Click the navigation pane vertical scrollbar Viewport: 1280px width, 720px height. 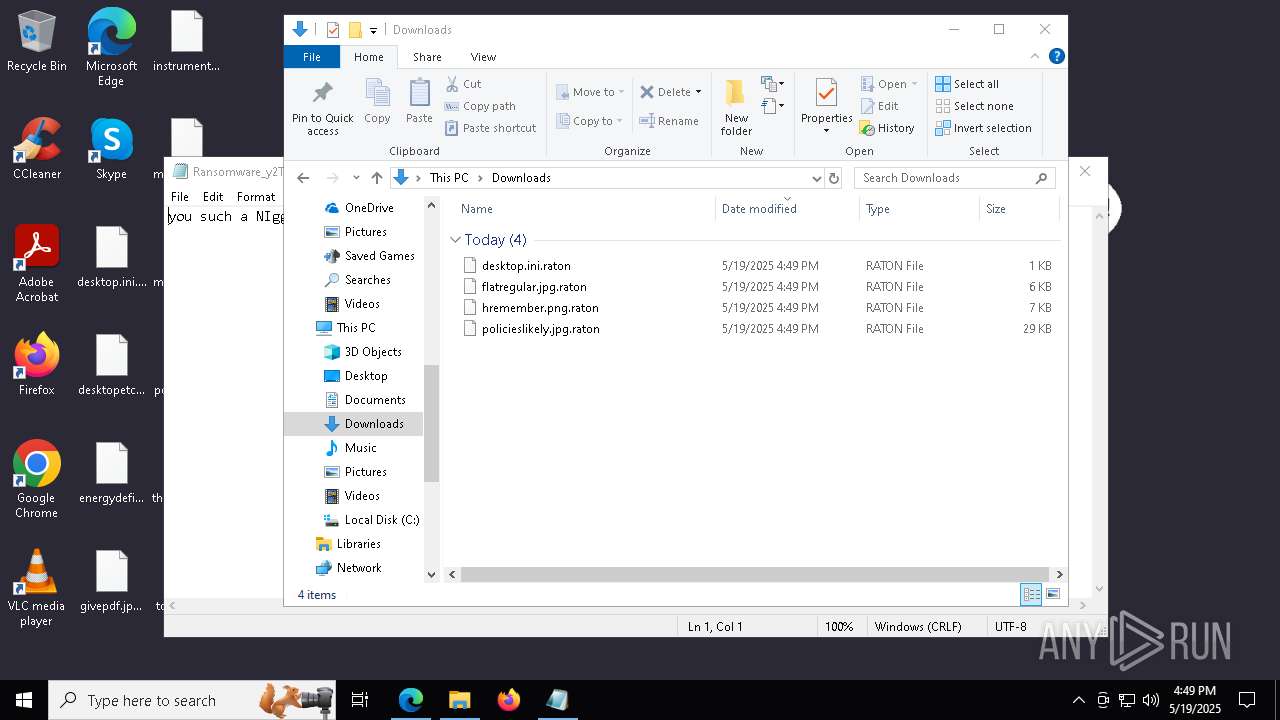tap(432, 423)
